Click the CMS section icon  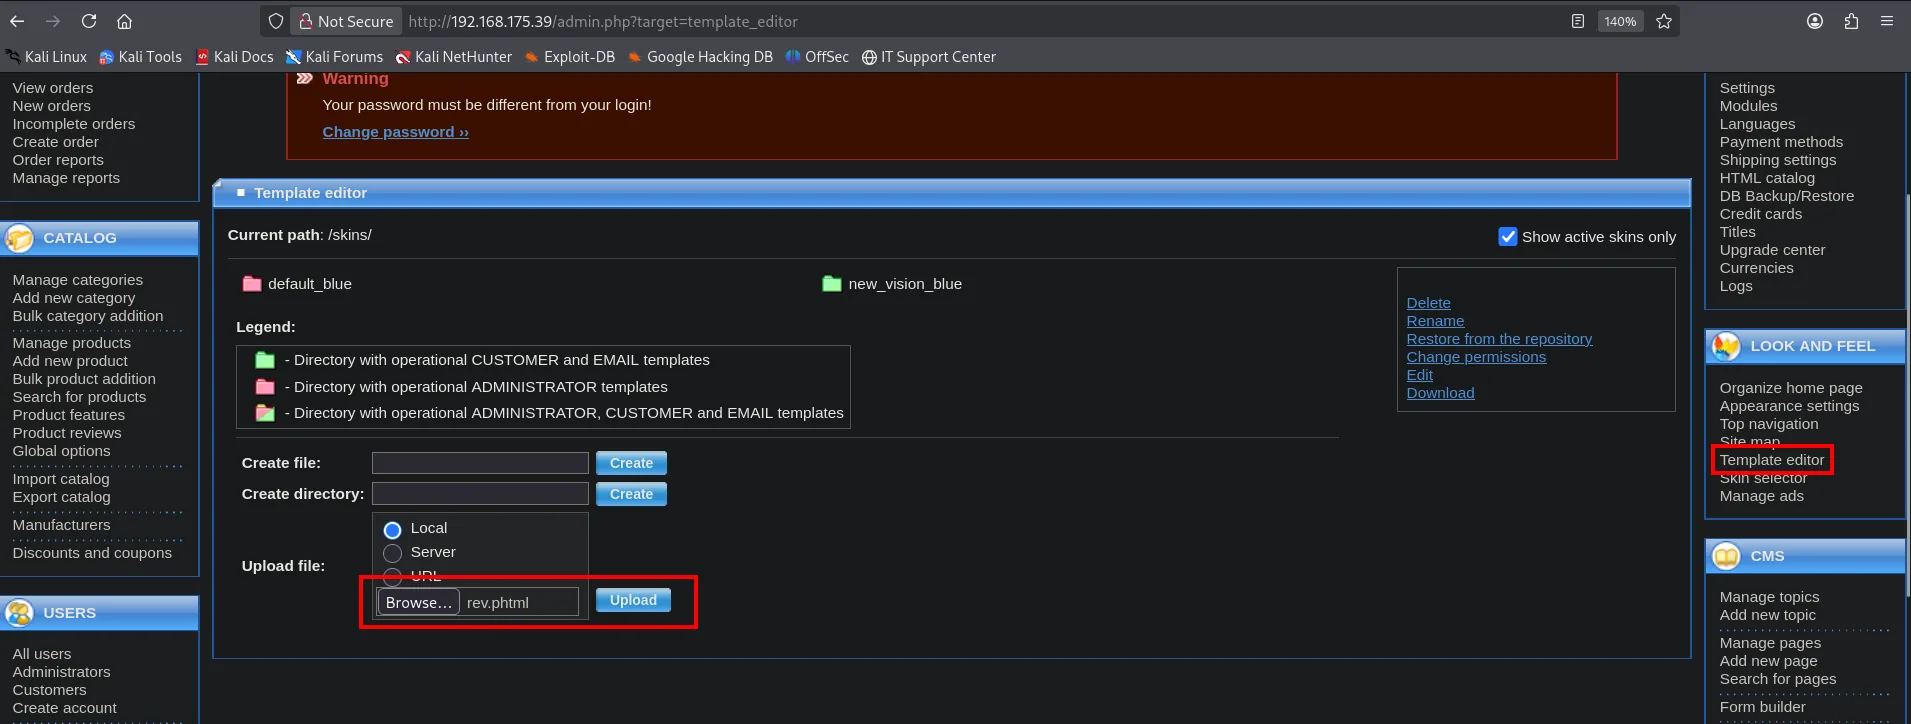coord(1726,556)
